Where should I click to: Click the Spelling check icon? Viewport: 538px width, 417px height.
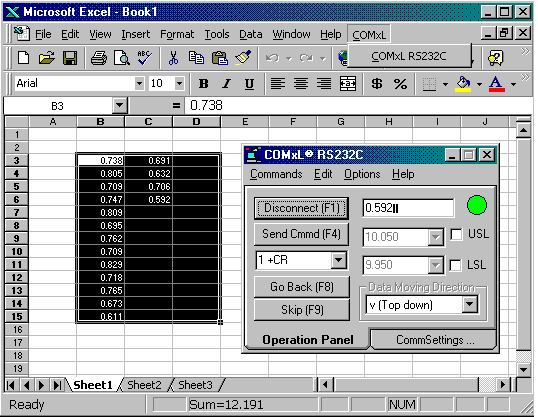(x=144, y=57)
